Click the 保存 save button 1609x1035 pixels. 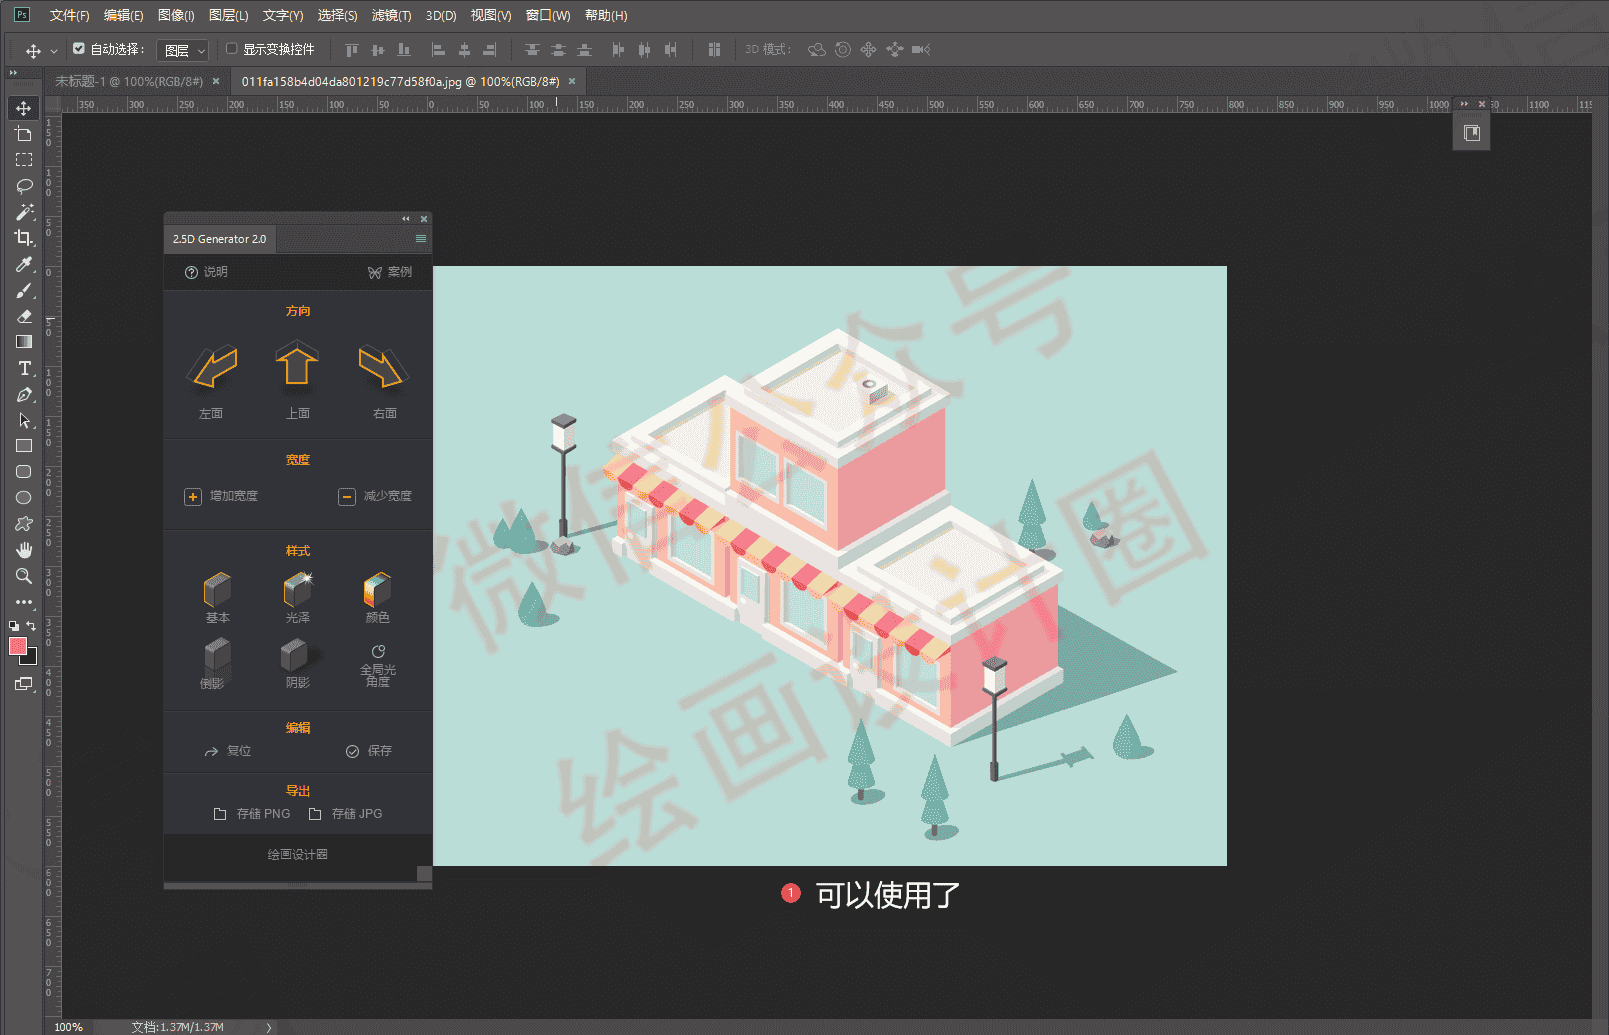(369, 751)
